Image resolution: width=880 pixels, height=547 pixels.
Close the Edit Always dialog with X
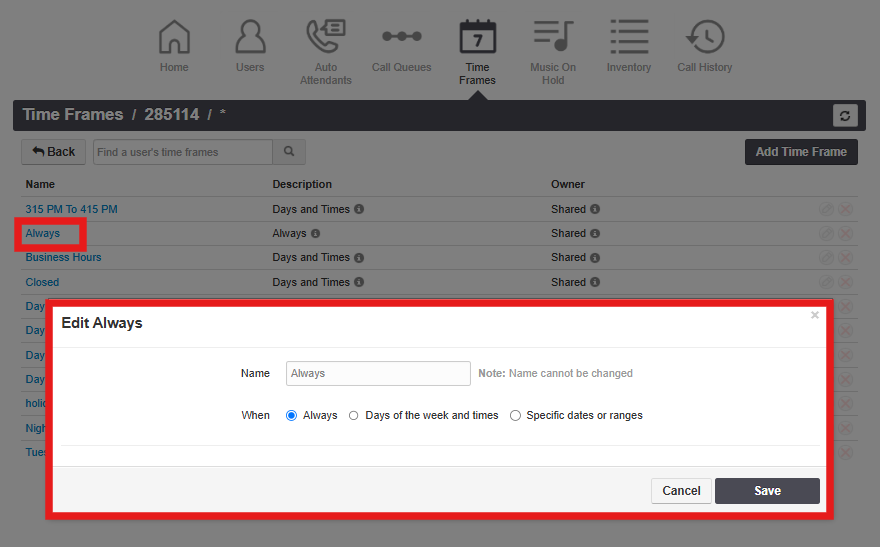click(814, 315)
